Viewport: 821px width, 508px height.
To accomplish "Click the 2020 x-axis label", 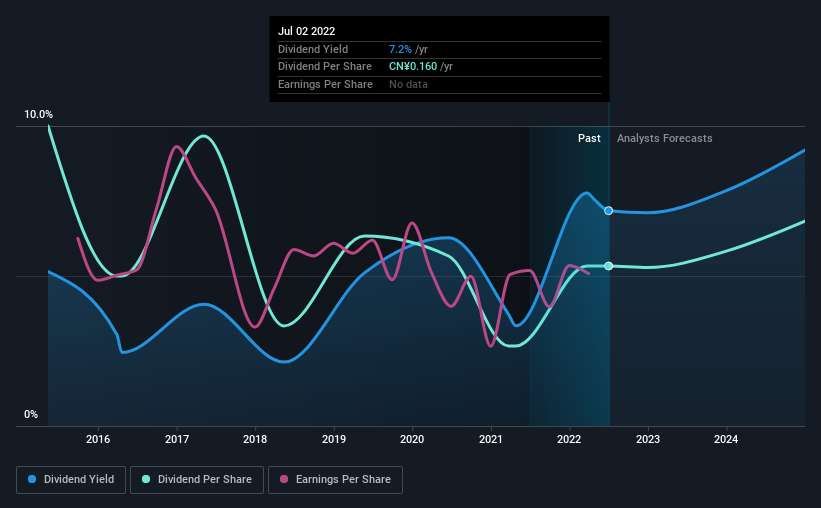I will tap(412, 439).
